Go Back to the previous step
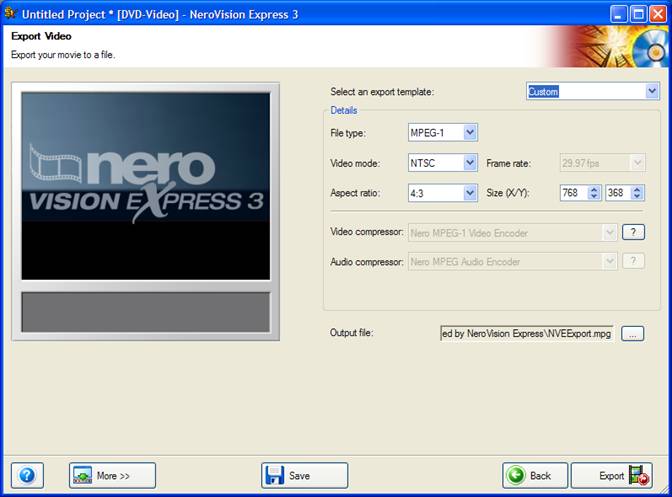672x497 pixels. [535, 475]
